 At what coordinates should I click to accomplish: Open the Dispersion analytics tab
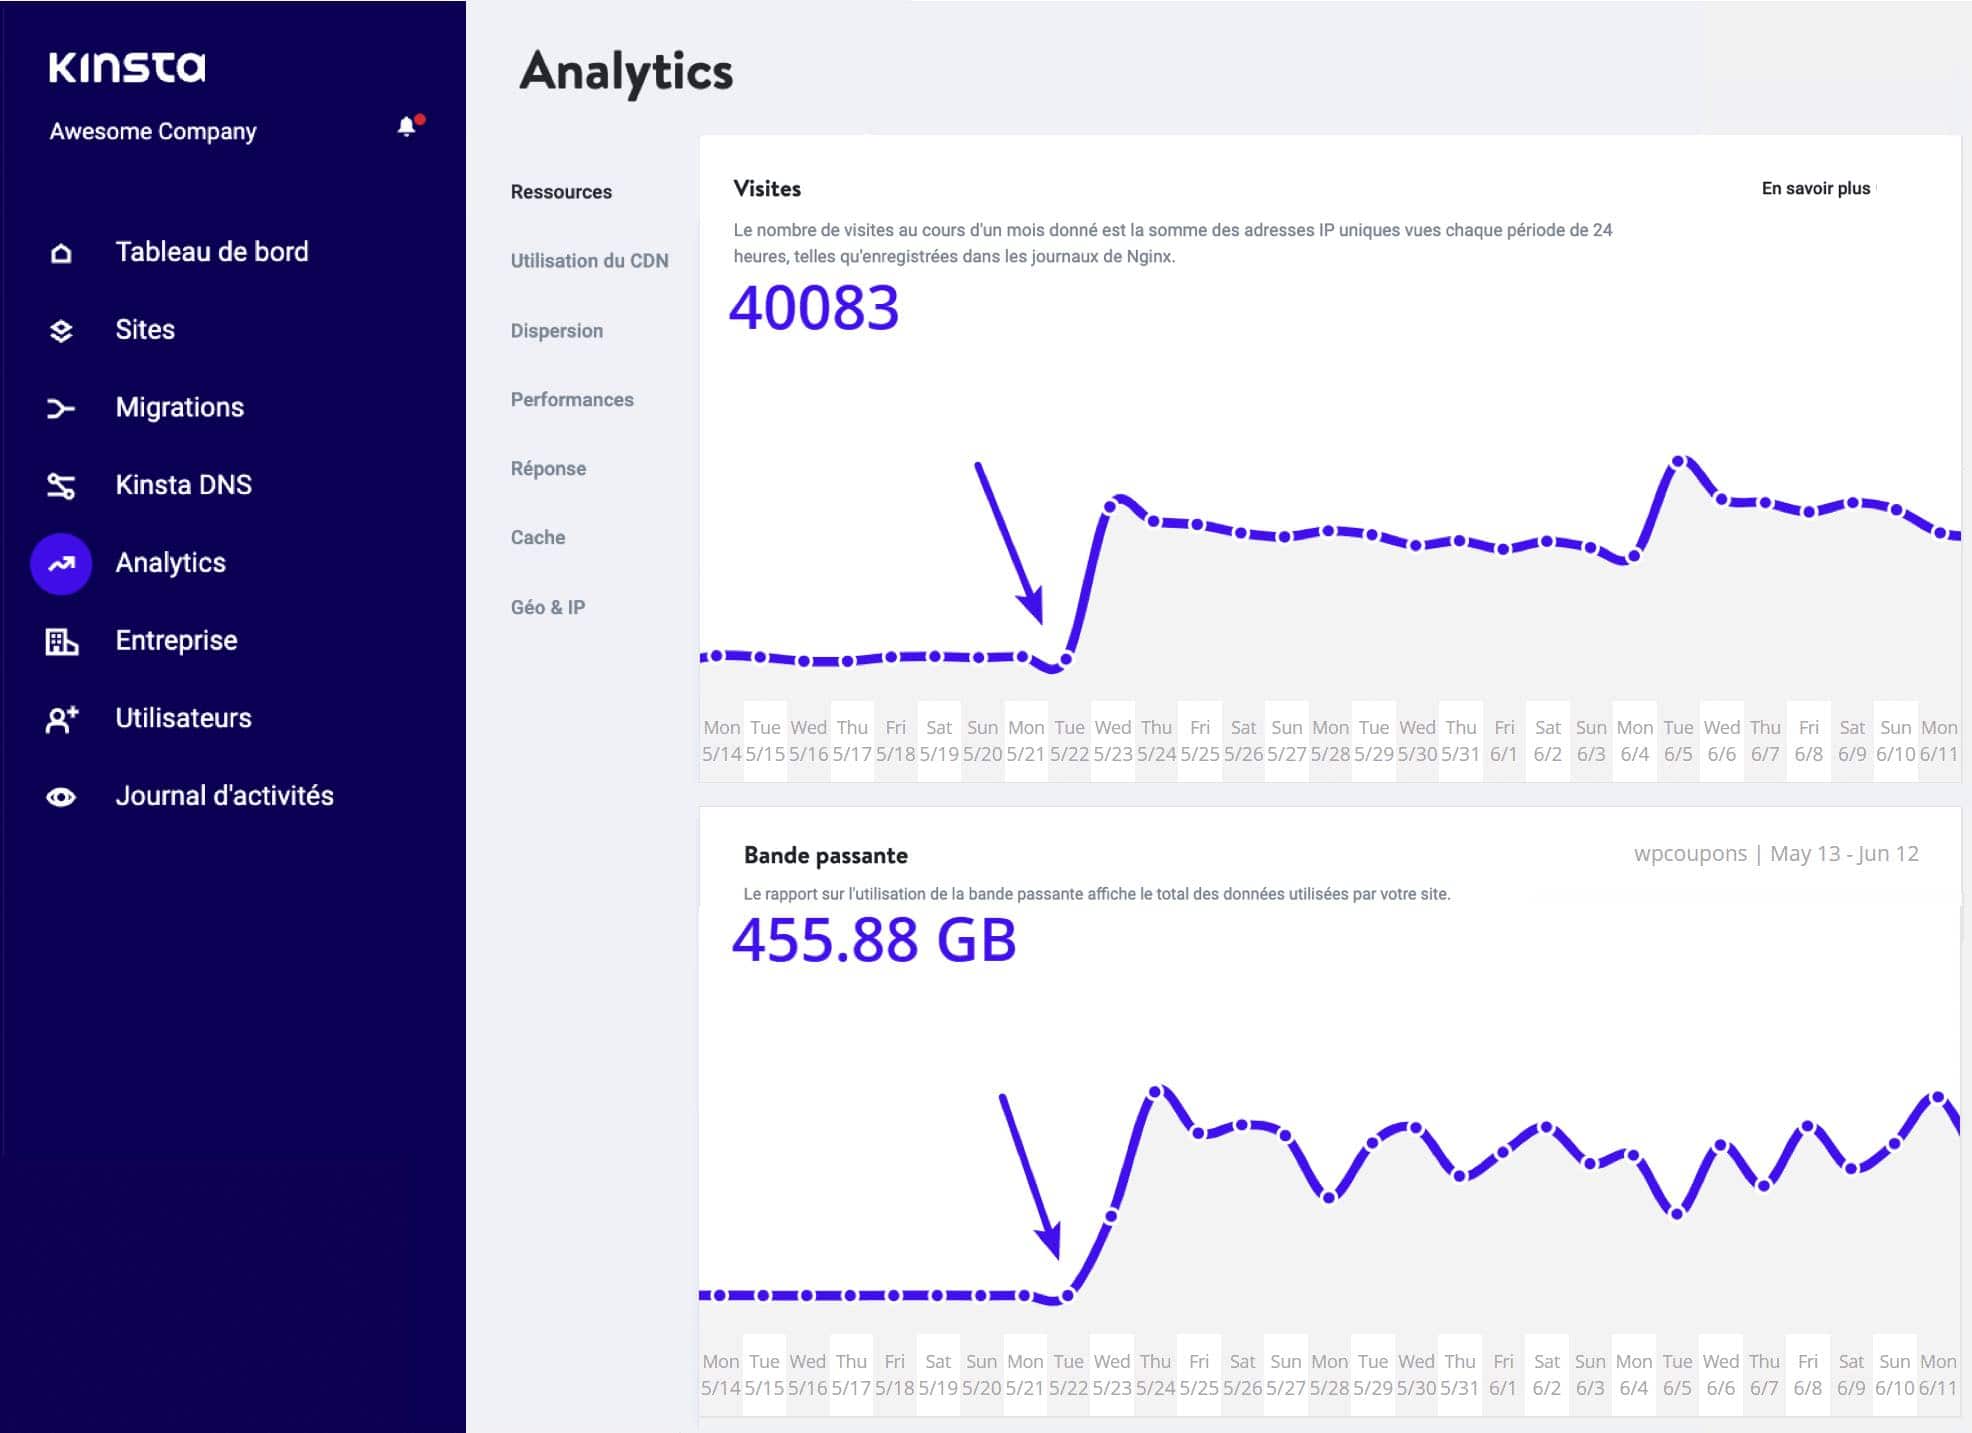[557, 330]
